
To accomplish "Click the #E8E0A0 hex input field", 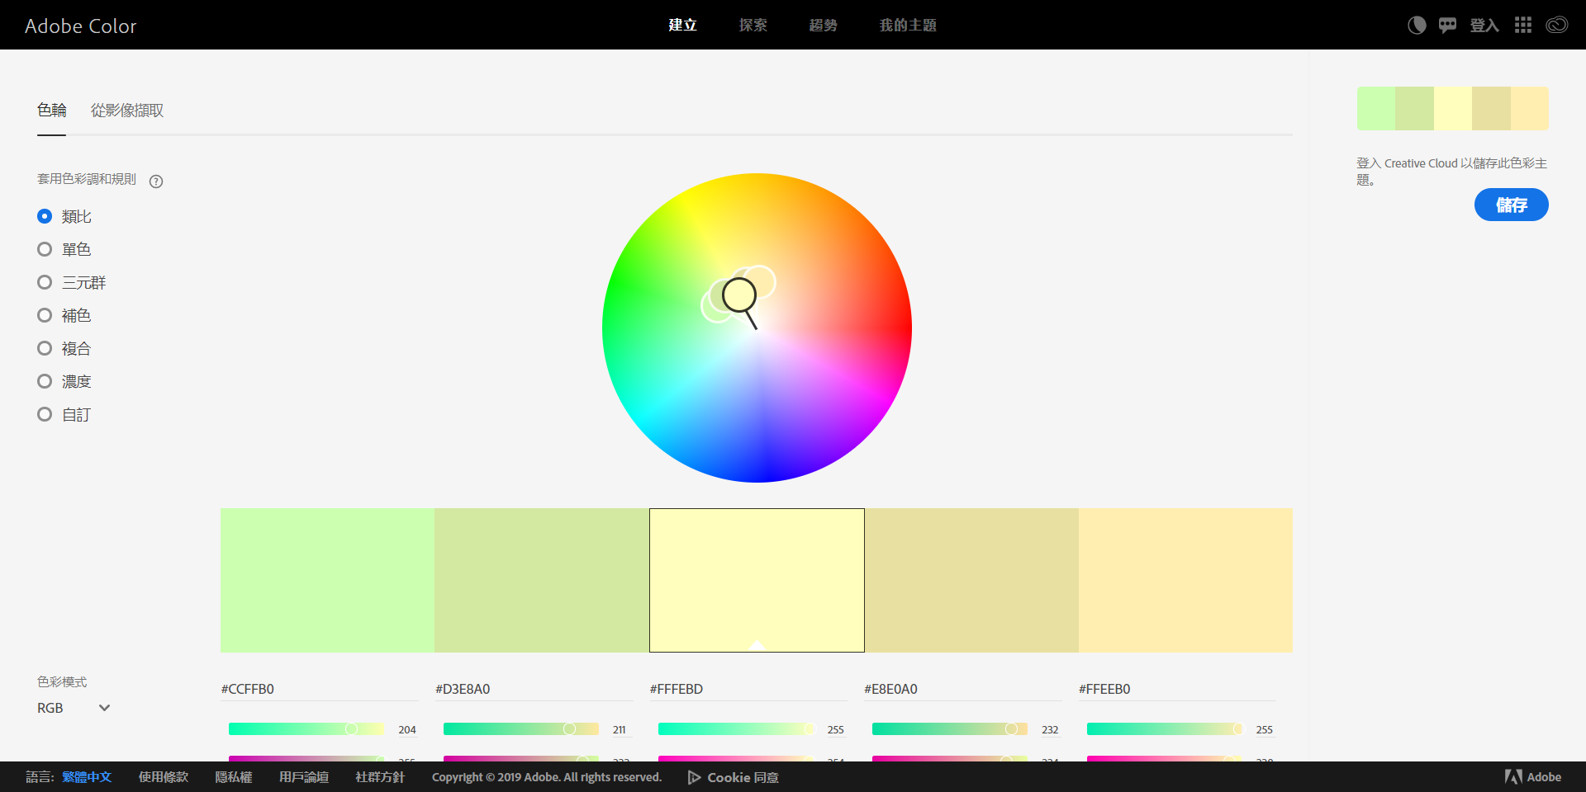I will click(x=963, y=689).
